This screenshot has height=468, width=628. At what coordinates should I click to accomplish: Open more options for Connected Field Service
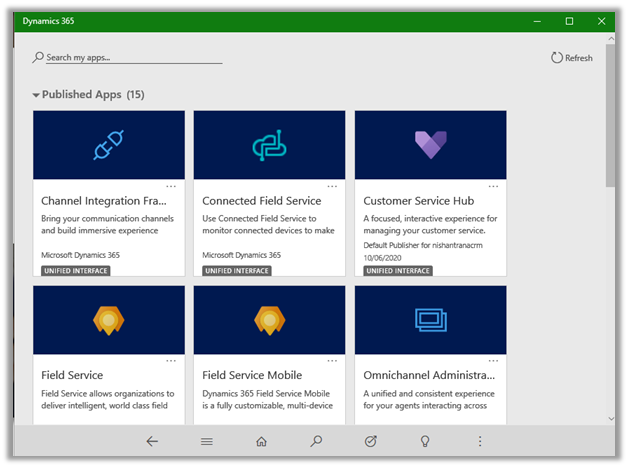[332, 186]
